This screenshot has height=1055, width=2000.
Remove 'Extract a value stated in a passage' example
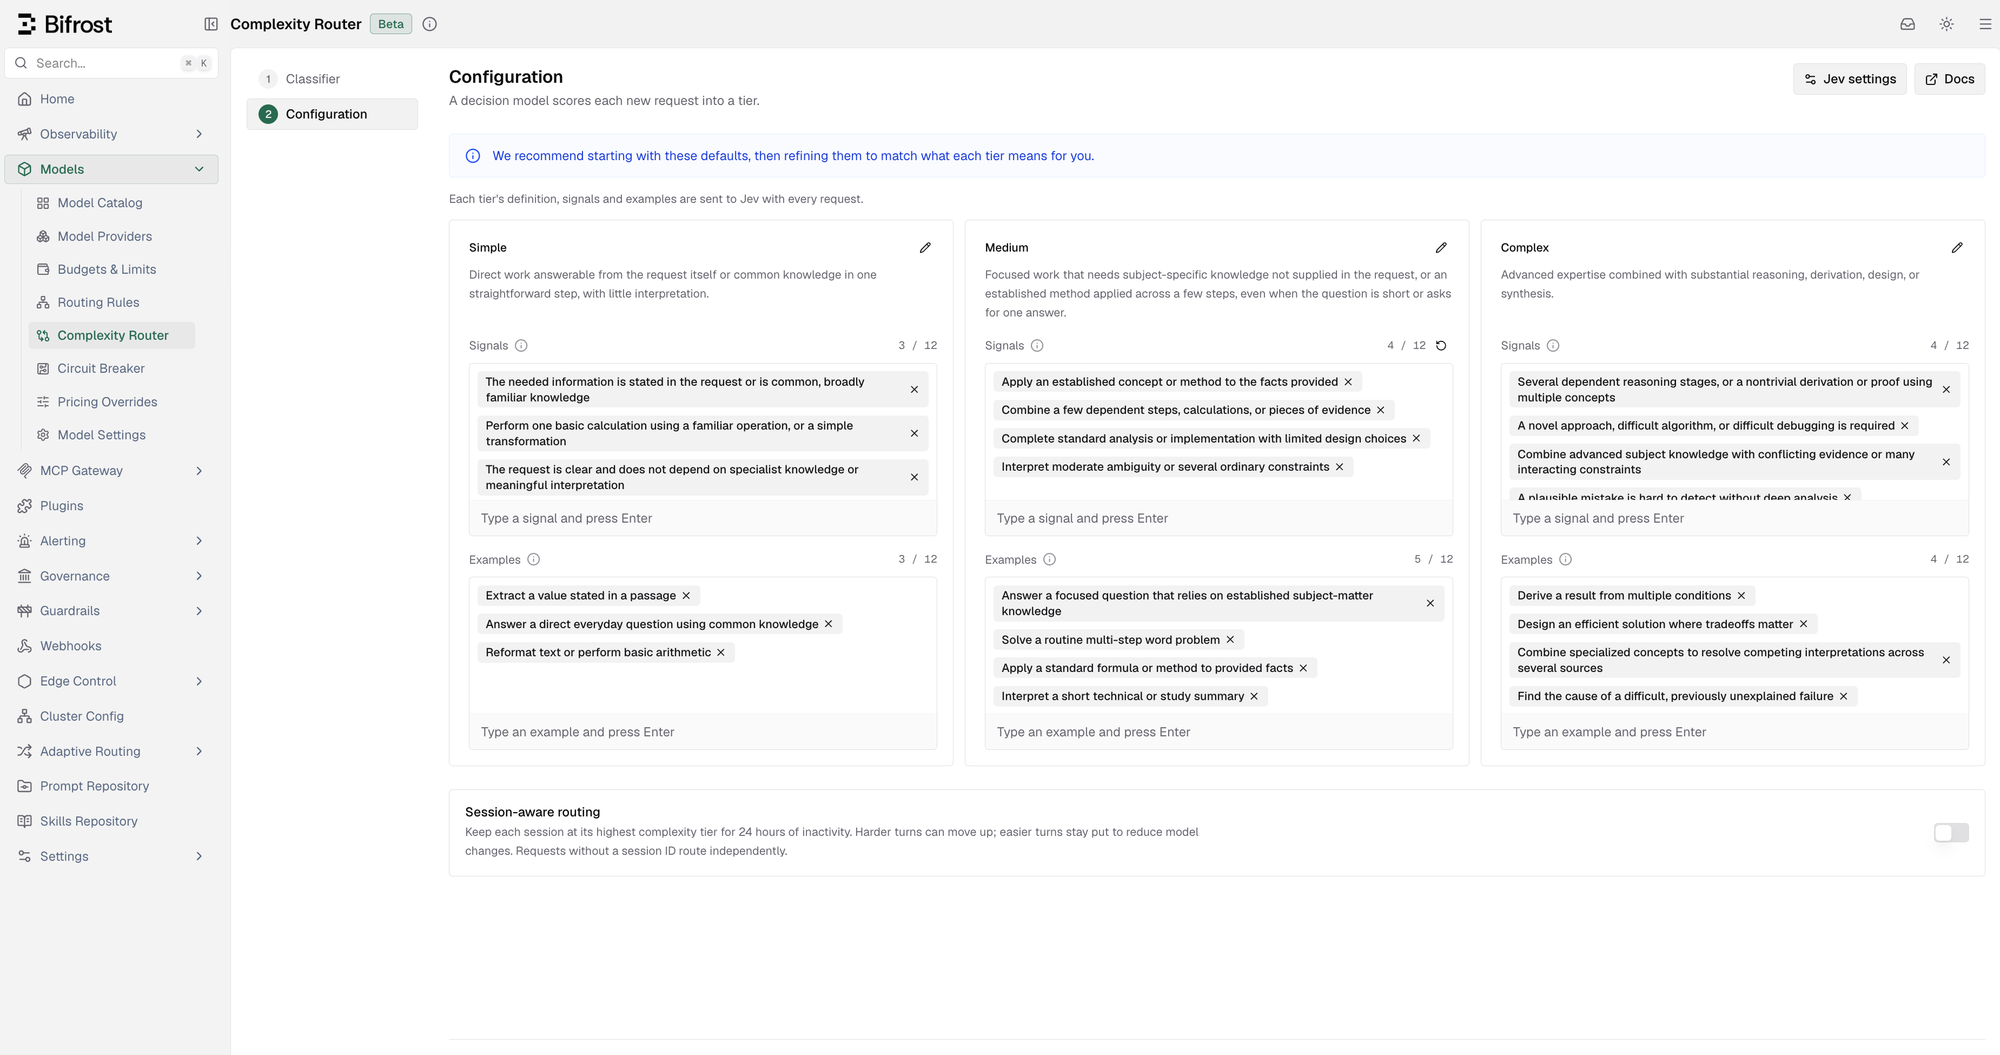pos(686,596)
